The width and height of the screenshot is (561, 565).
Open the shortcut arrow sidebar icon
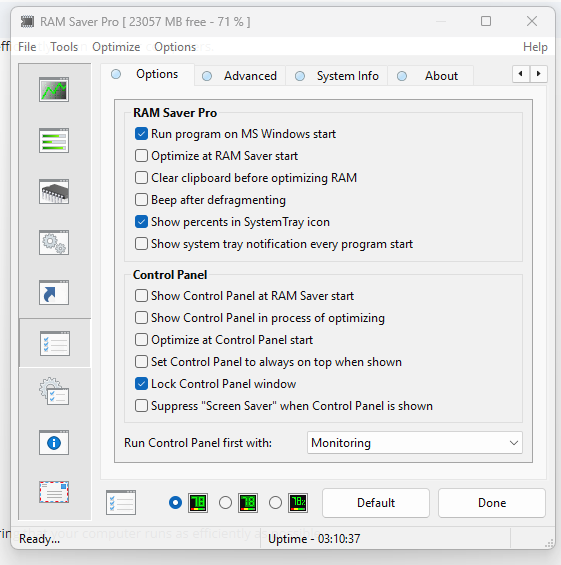pos(54,293)
